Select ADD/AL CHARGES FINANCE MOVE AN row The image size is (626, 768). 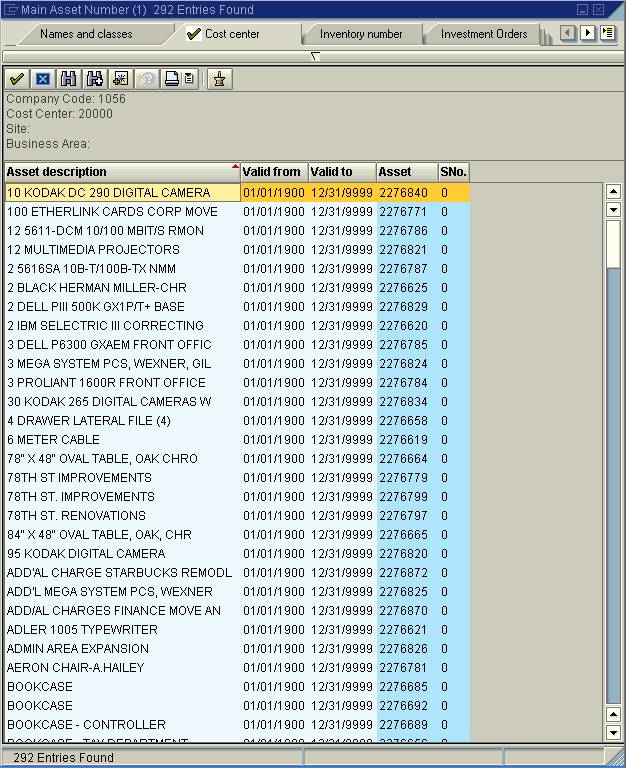click(238, 611)
